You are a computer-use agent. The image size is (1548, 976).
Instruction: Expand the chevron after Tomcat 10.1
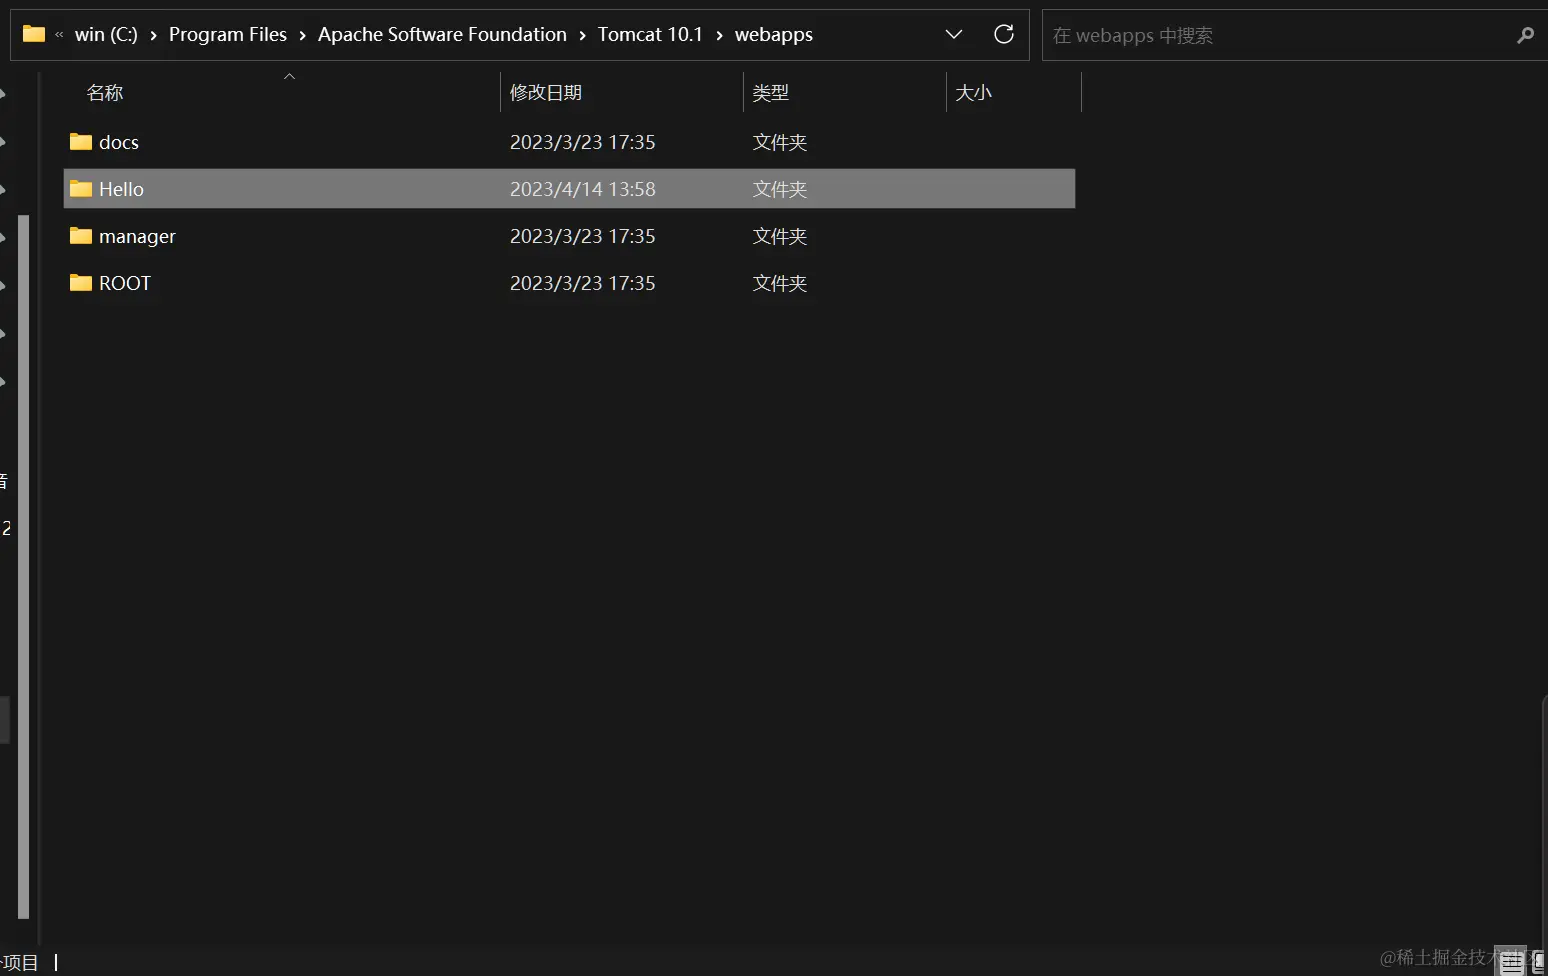pos(719,35)
